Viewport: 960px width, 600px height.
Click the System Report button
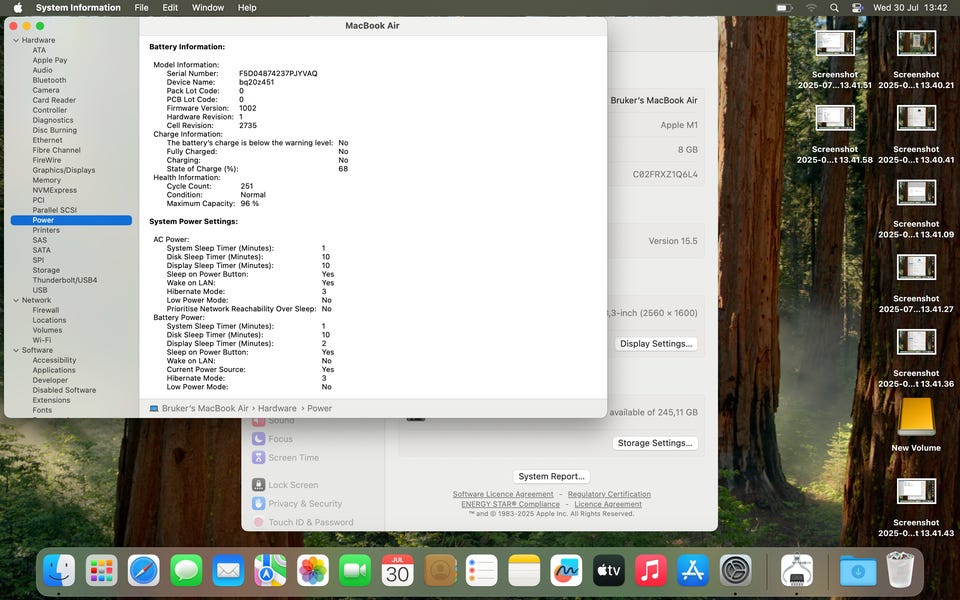point(551,476)
